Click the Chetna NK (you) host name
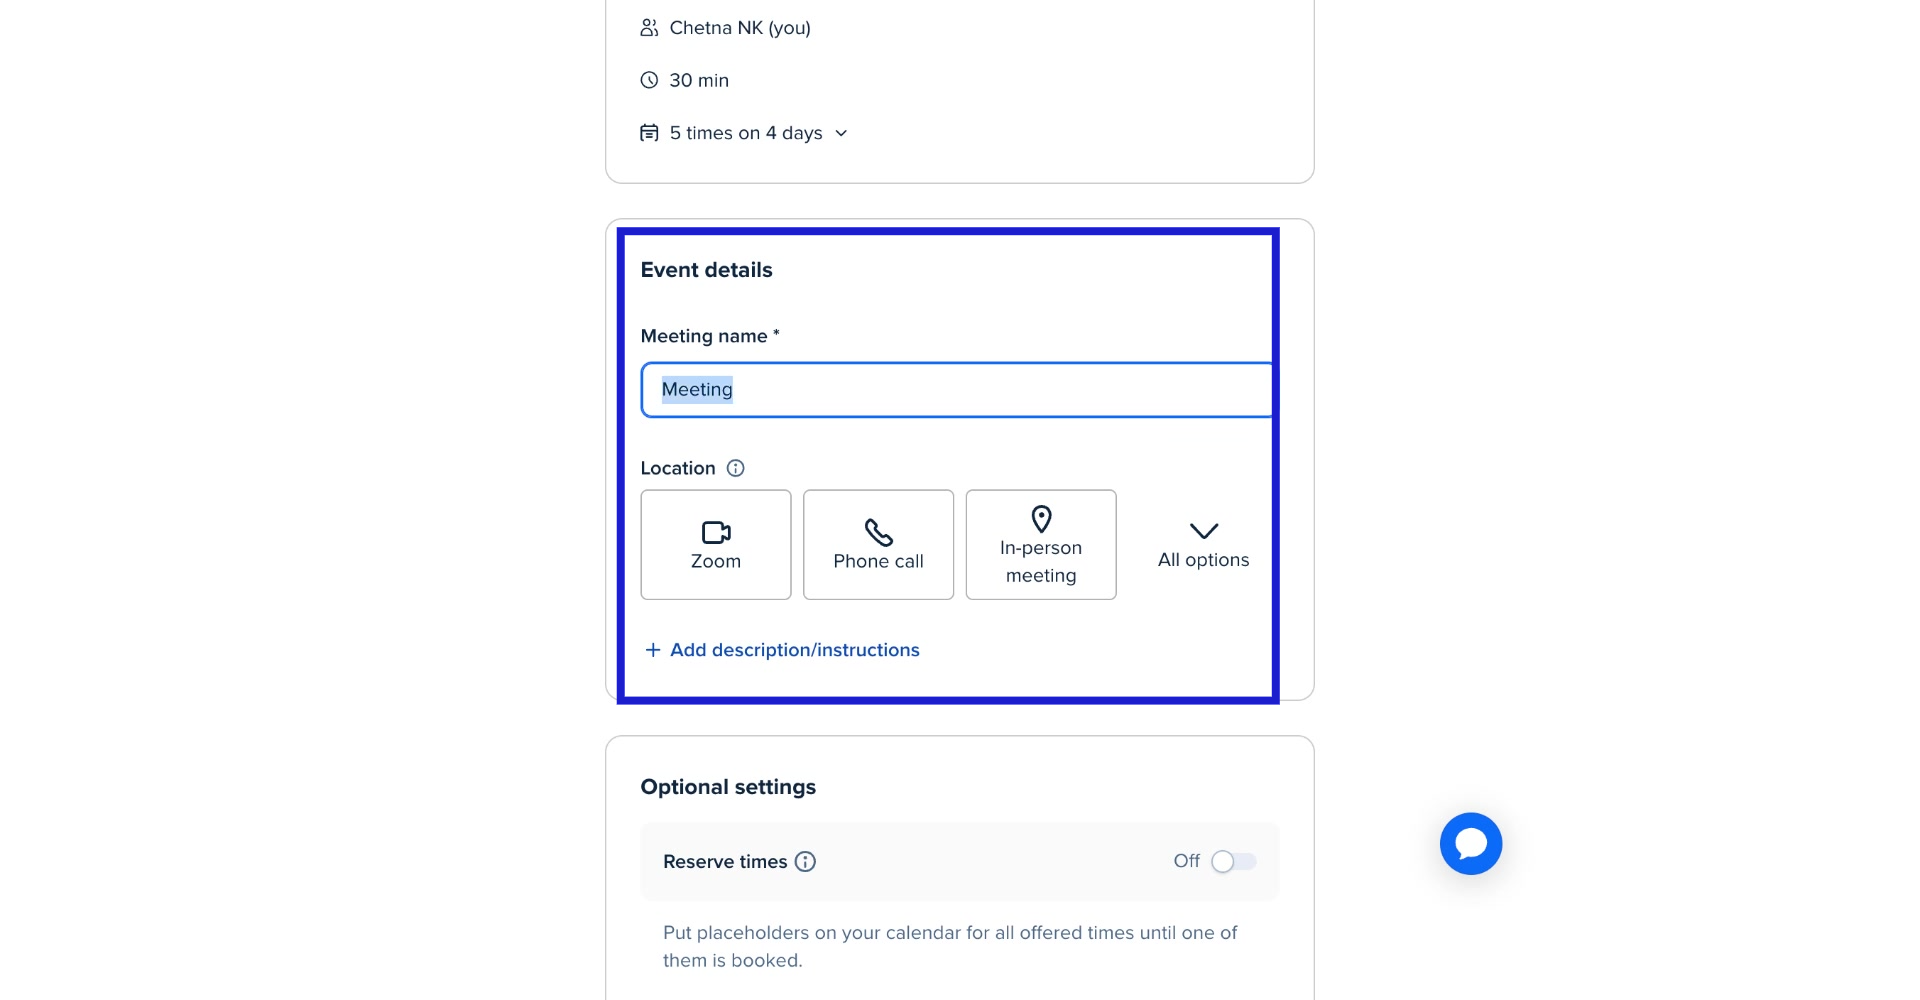Image resolution: width=1920 pixels, height=1000 pixels. click(739, 28)
